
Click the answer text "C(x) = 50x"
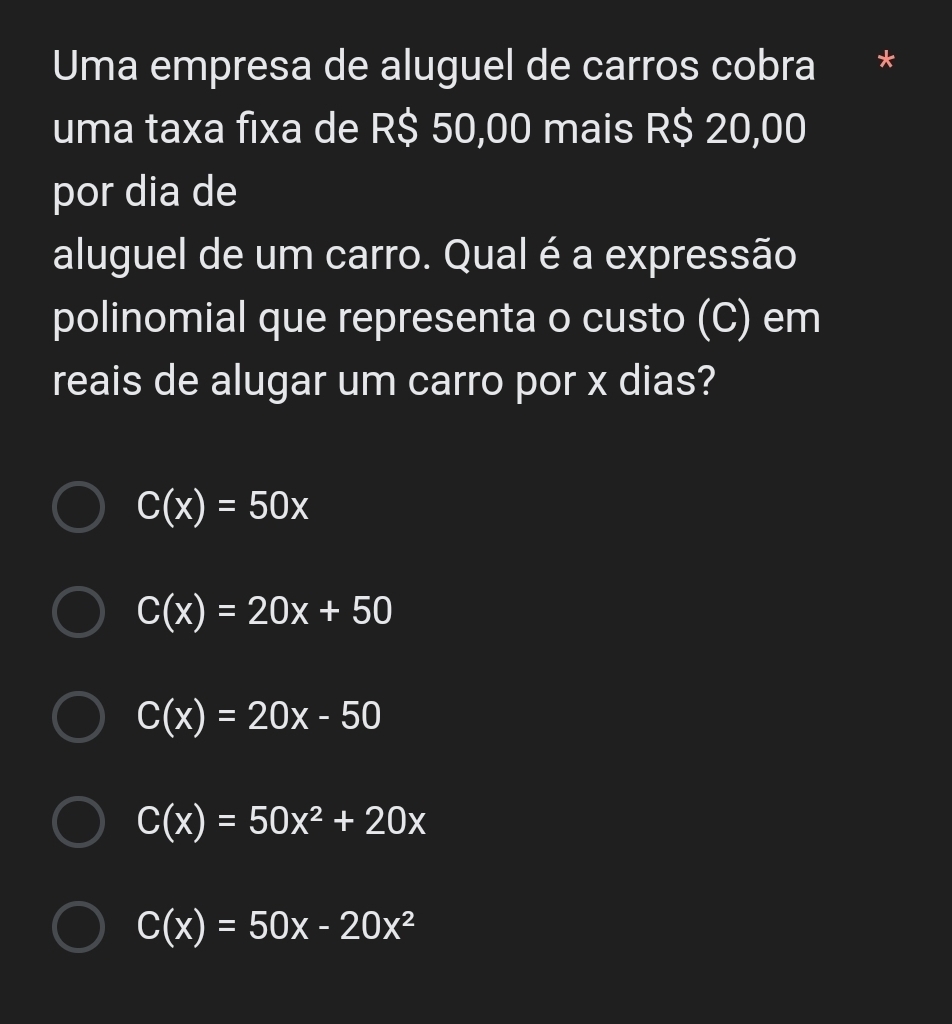pos(223,508)
